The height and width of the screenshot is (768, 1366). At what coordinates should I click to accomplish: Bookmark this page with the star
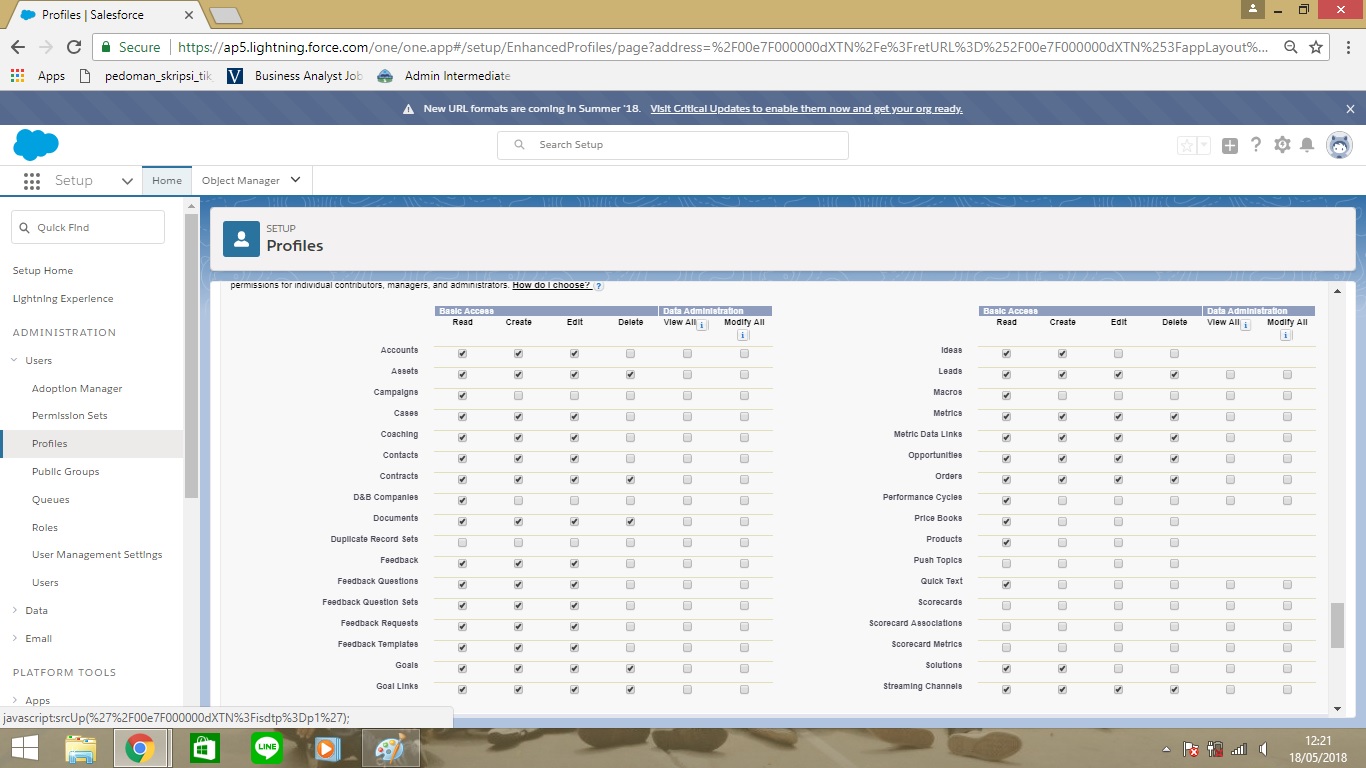click(1316, 47)
